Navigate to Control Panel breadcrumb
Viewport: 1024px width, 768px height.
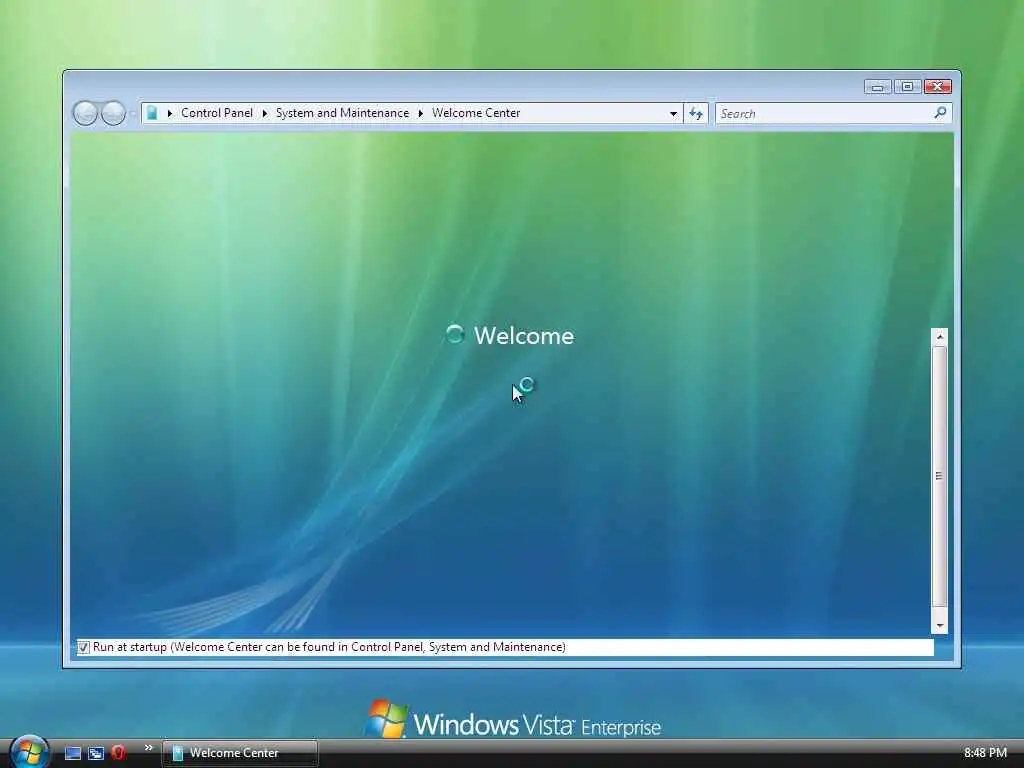[217, 113]
